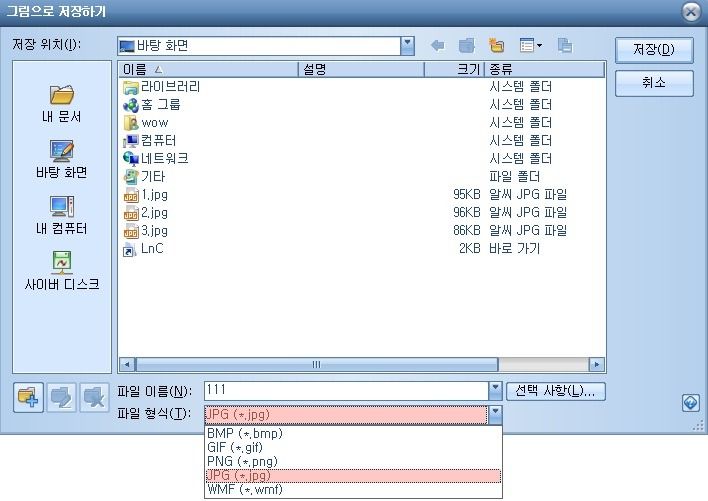The image size is (708, 501).
Task: Select the 라이브러리 folder
Action: [x=161, y=87]
